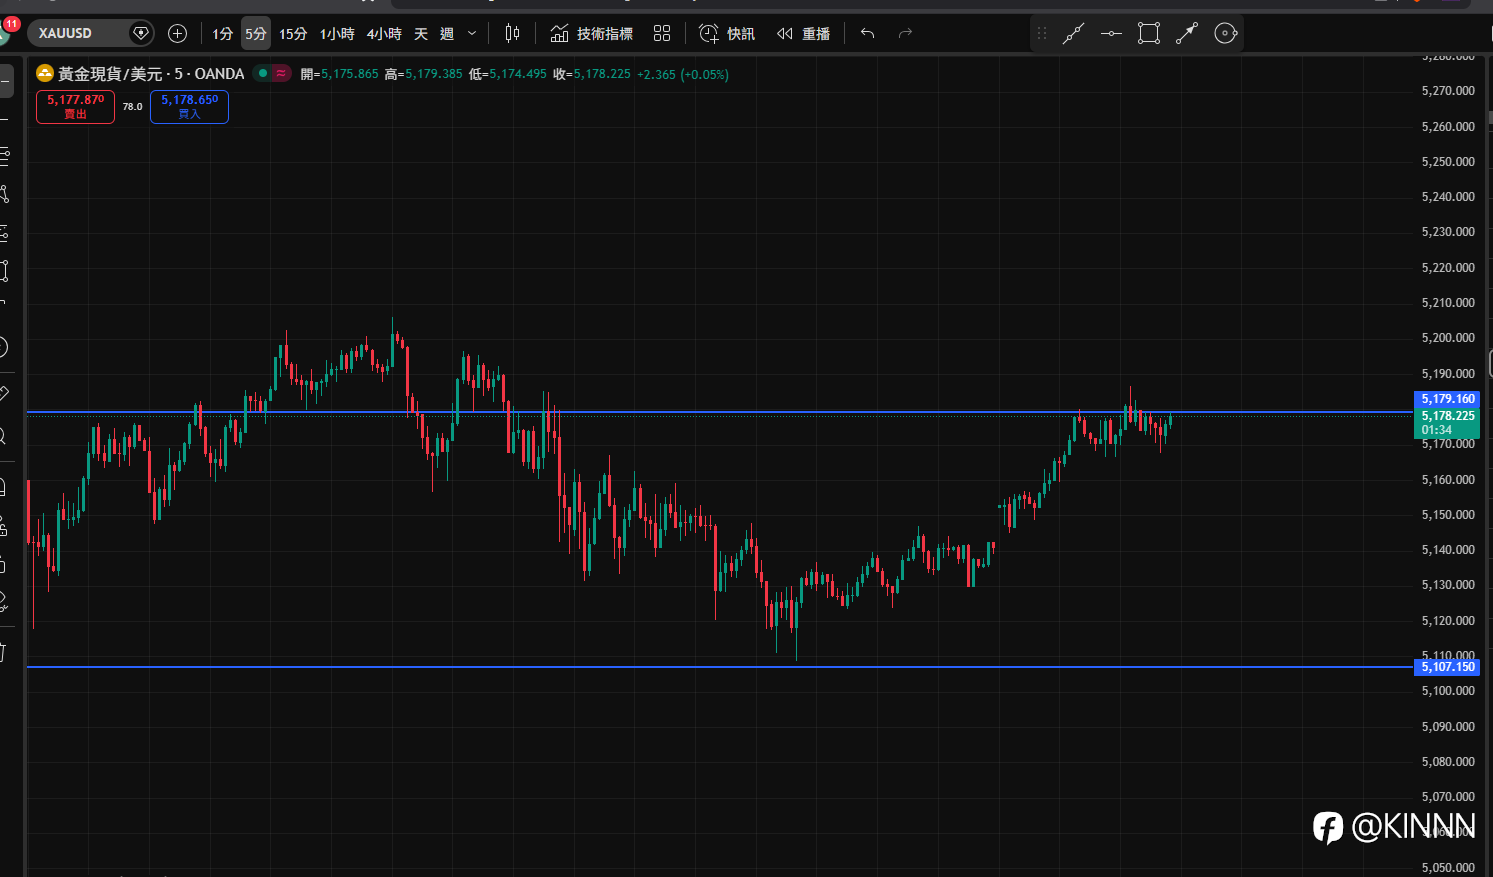
Task: Switch to the 週 weekly timeframe
Action: [447, 34]
